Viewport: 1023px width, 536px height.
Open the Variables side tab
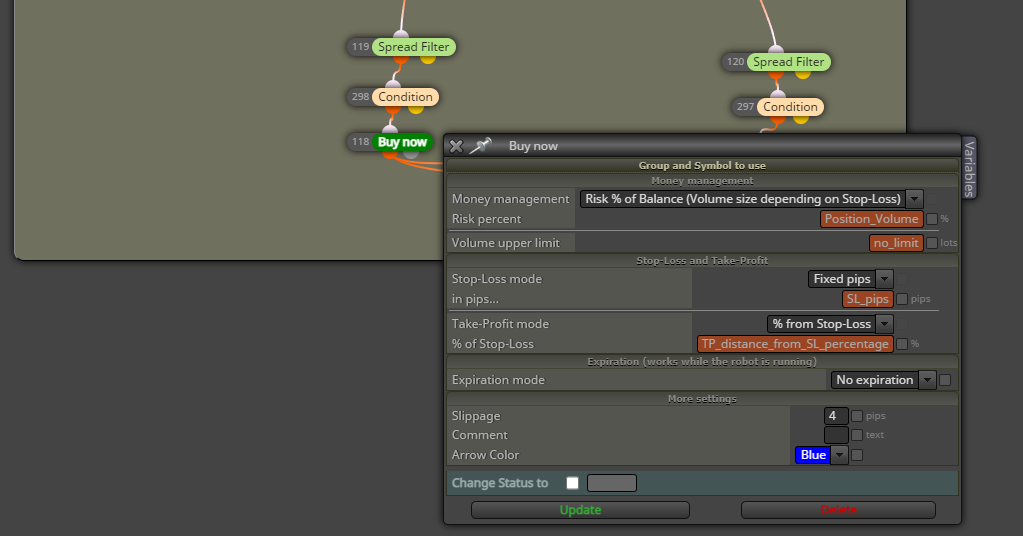pos(970,168)
